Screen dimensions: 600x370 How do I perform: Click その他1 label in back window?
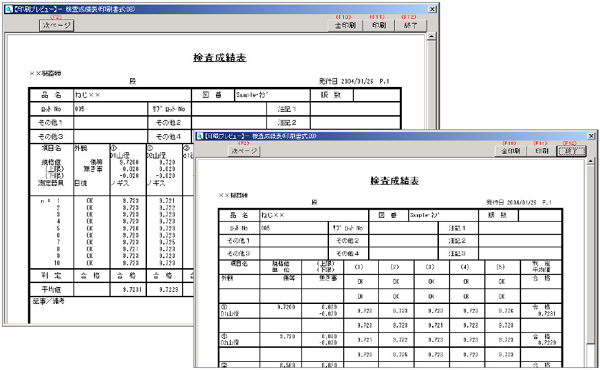coord(51,123)
